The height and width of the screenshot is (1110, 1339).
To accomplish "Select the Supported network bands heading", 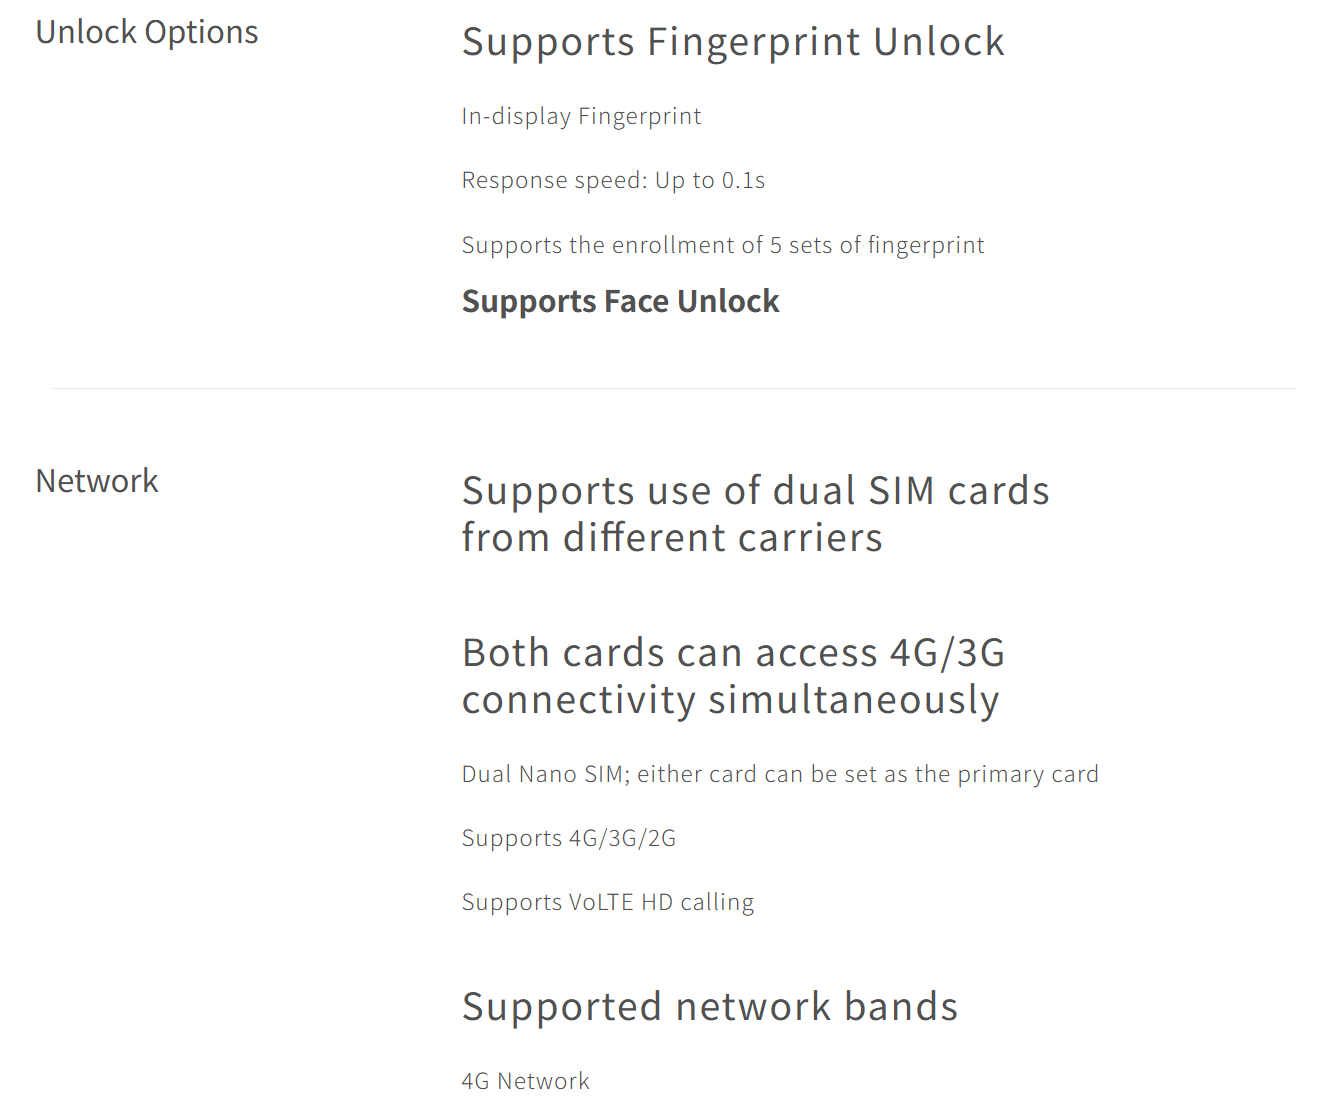I will 710,1008.
